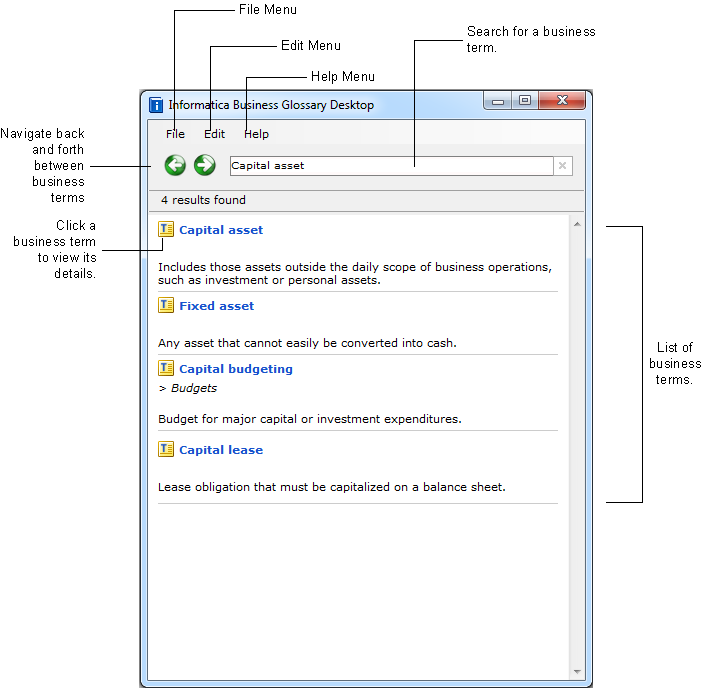Open the Fixed asset term link

tap(216, 306)
